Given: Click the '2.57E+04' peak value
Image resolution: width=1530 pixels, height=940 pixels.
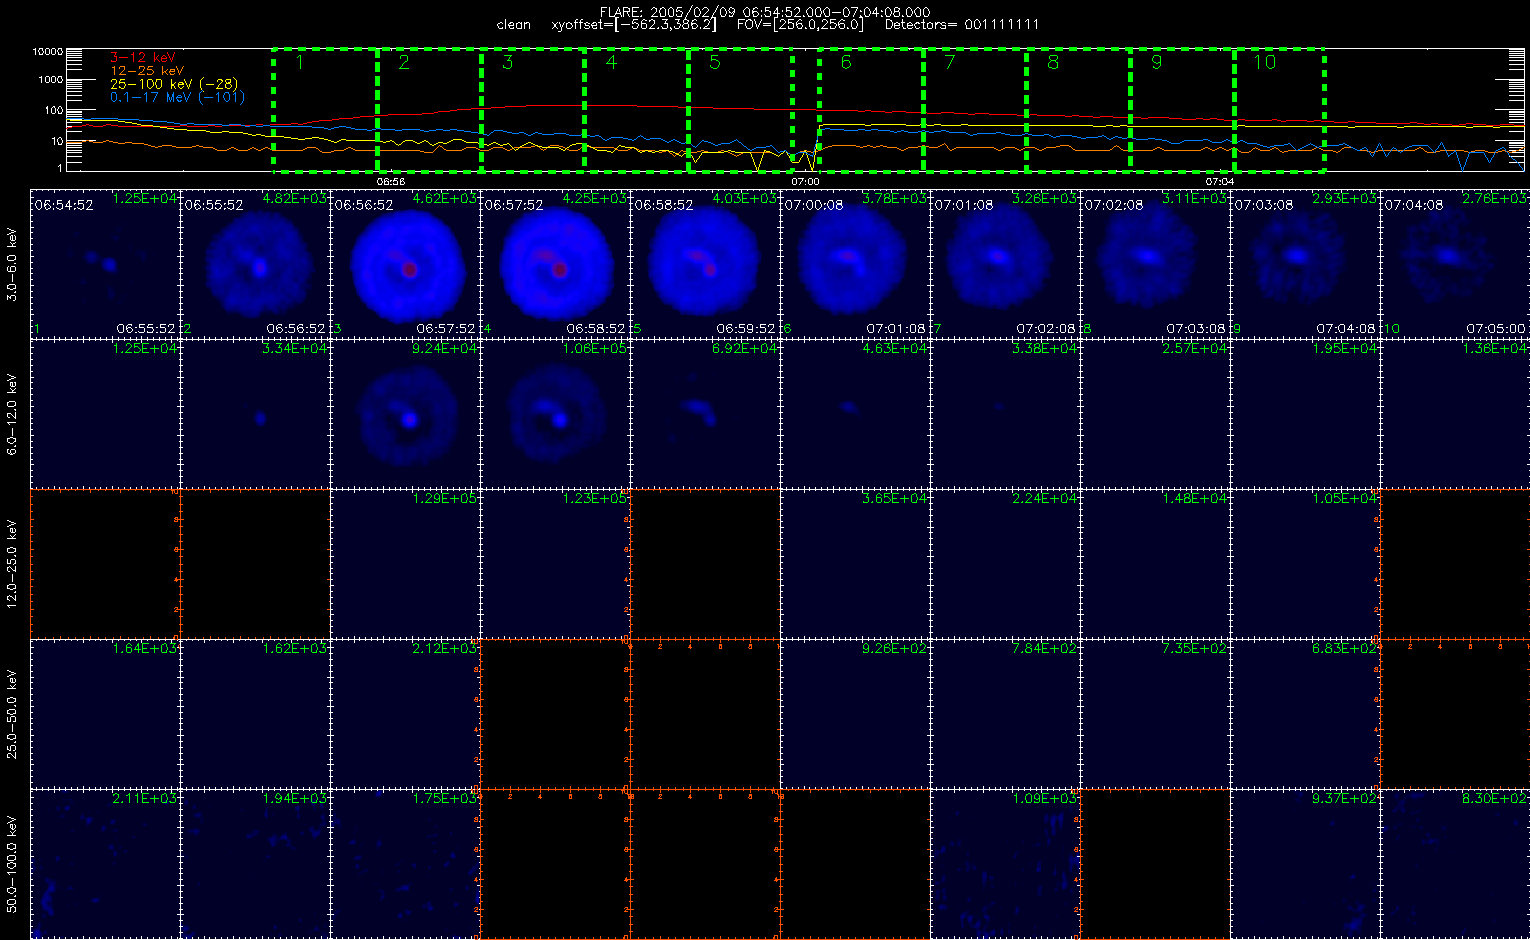Looking at the screenshot, I should (x=1195, y=349).
